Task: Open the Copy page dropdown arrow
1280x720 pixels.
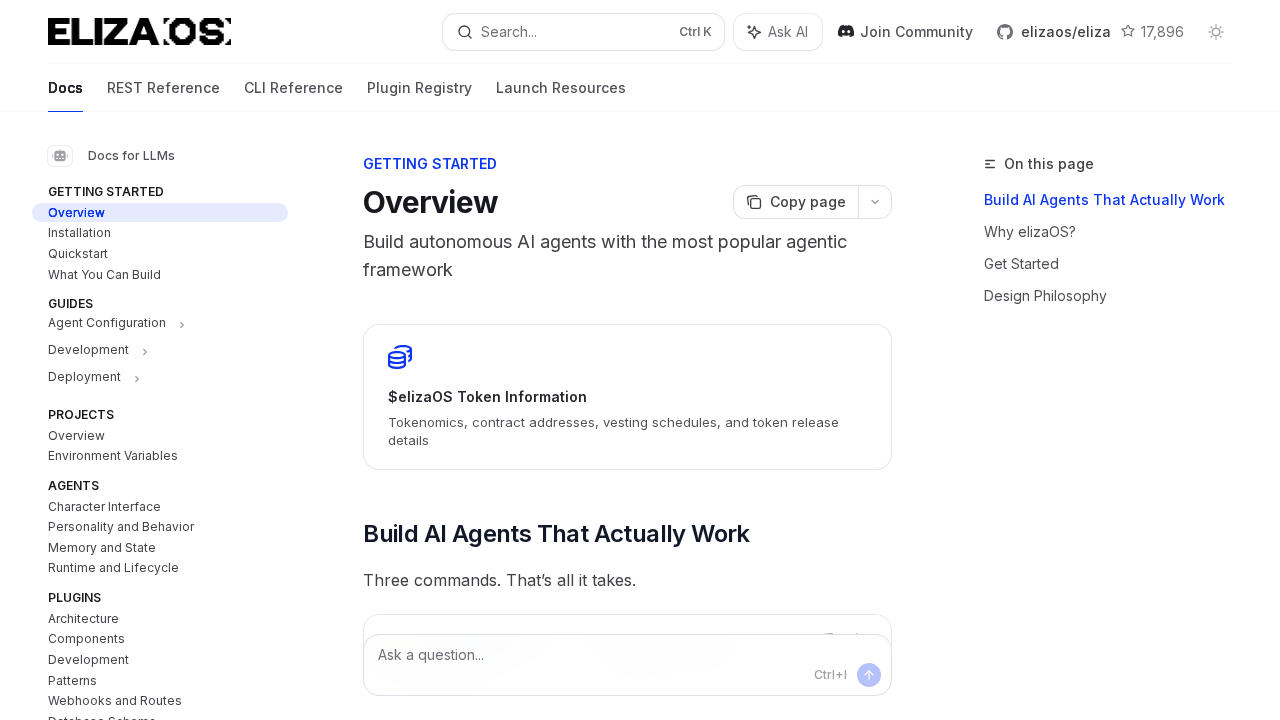Action: (875, 202)
